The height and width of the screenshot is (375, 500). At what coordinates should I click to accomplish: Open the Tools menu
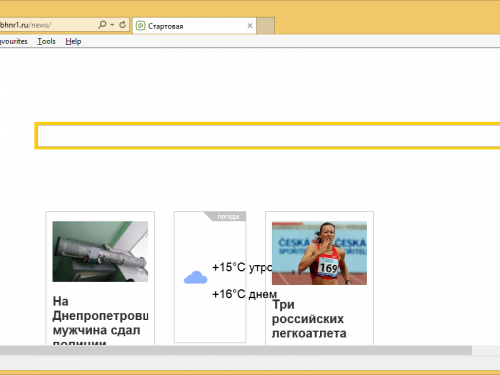tap(46, 41)
